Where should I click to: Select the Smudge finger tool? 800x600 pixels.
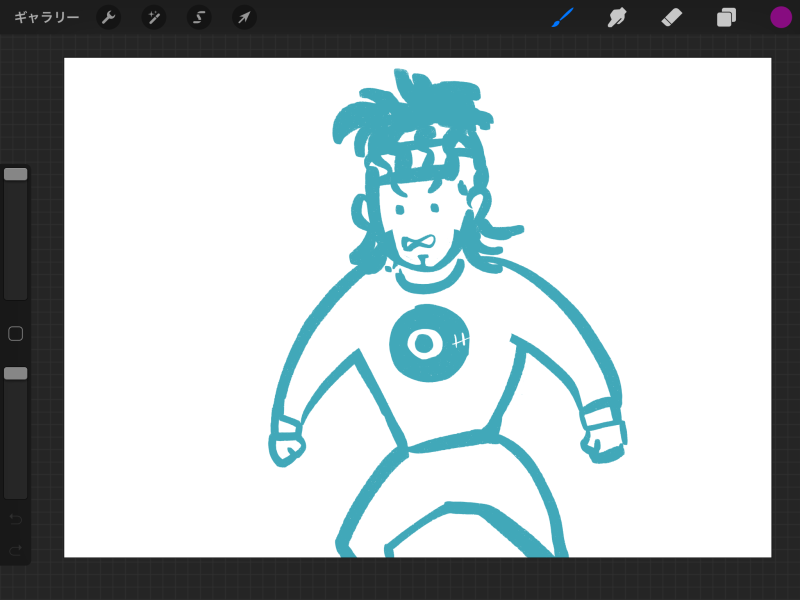(x=617, y=17)
